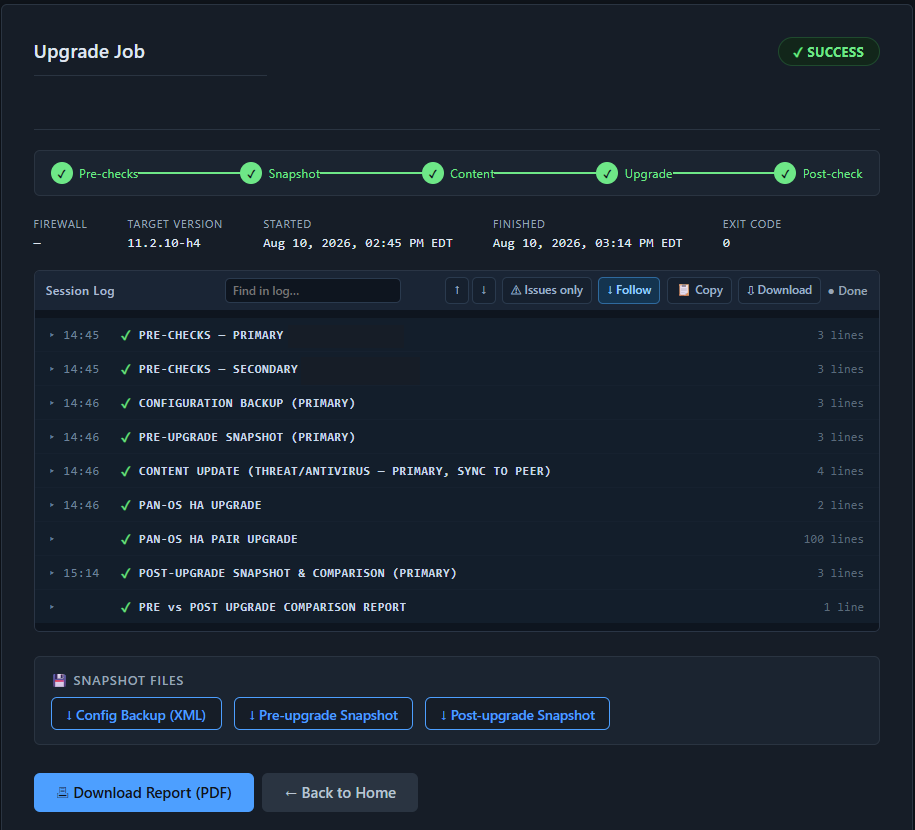Click Download Report (PDF) button
Image resolution: width=915 pixels, height=830 pixels.
[144, 793]
